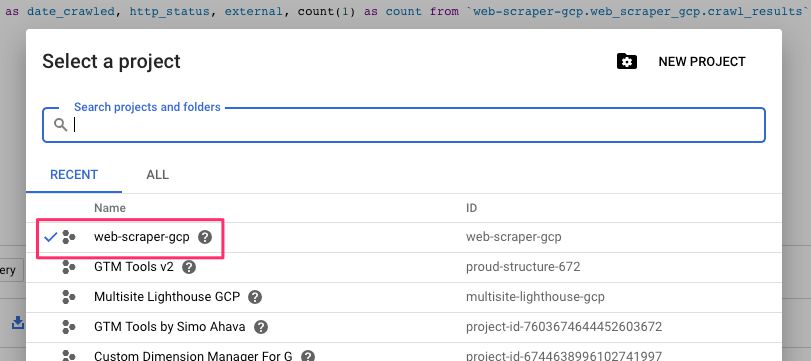811x361 pixels.
Task: Click the ID column header
Action: point(471,208)
